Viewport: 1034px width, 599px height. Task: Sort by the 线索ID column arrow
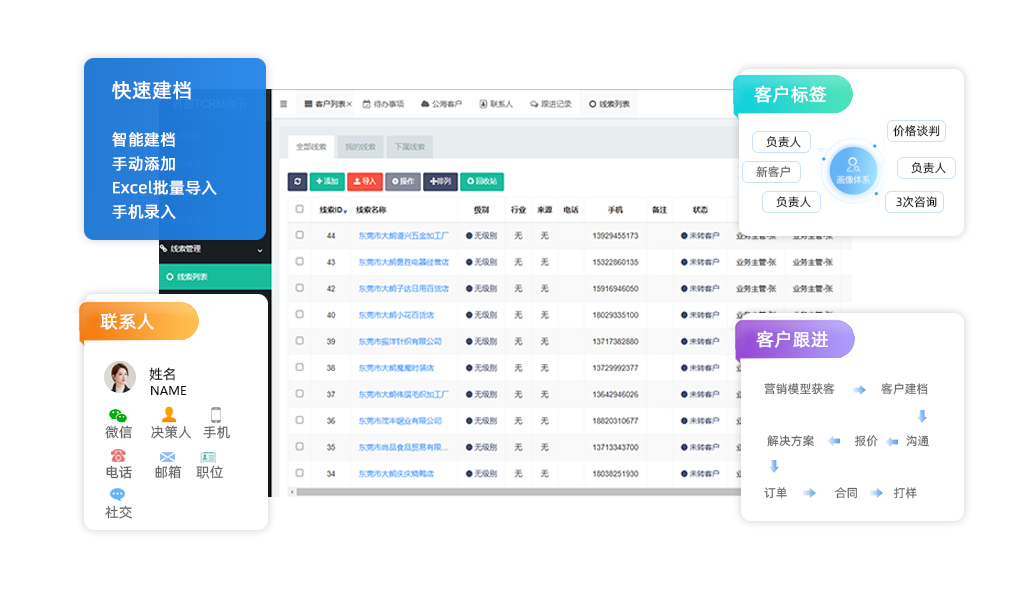click(345, 211)
